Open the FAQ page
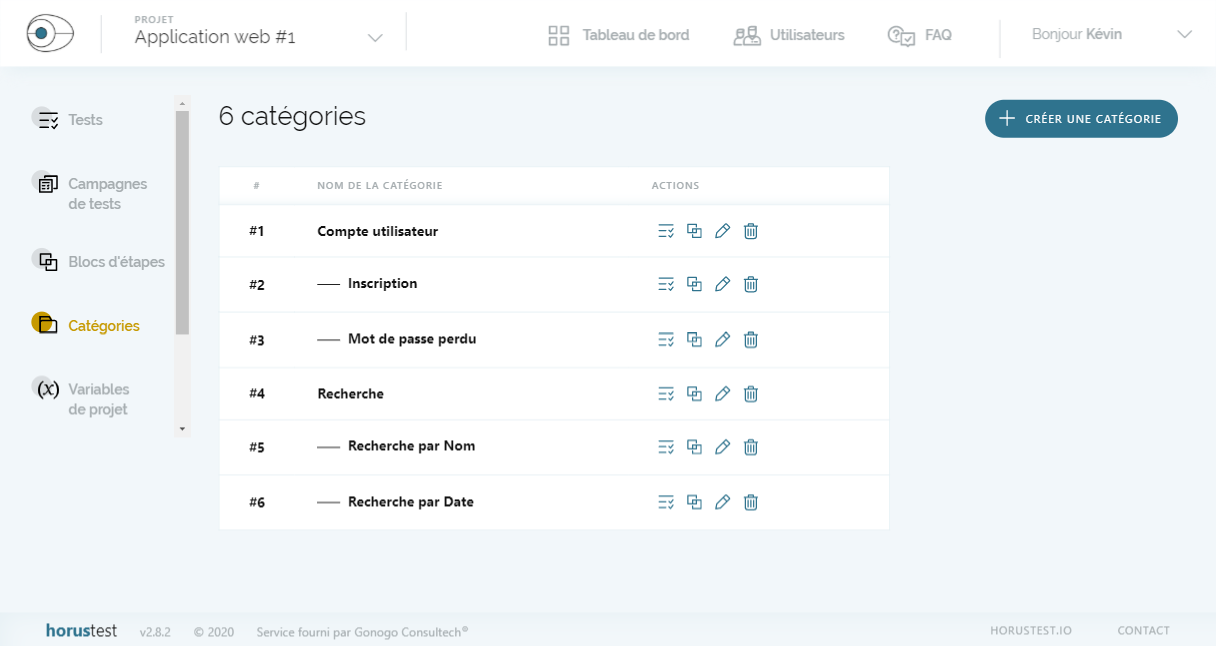Screen dimensions: 1216x646 919,36
